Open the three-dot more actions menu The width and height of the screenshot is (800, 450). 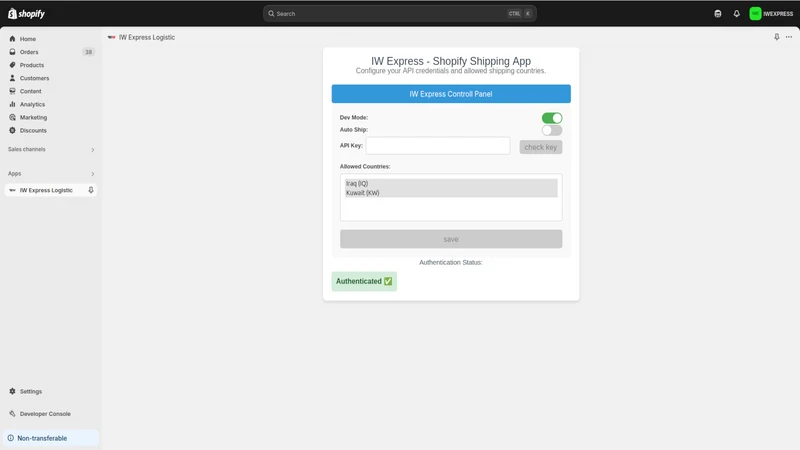(x=789, y=37)
